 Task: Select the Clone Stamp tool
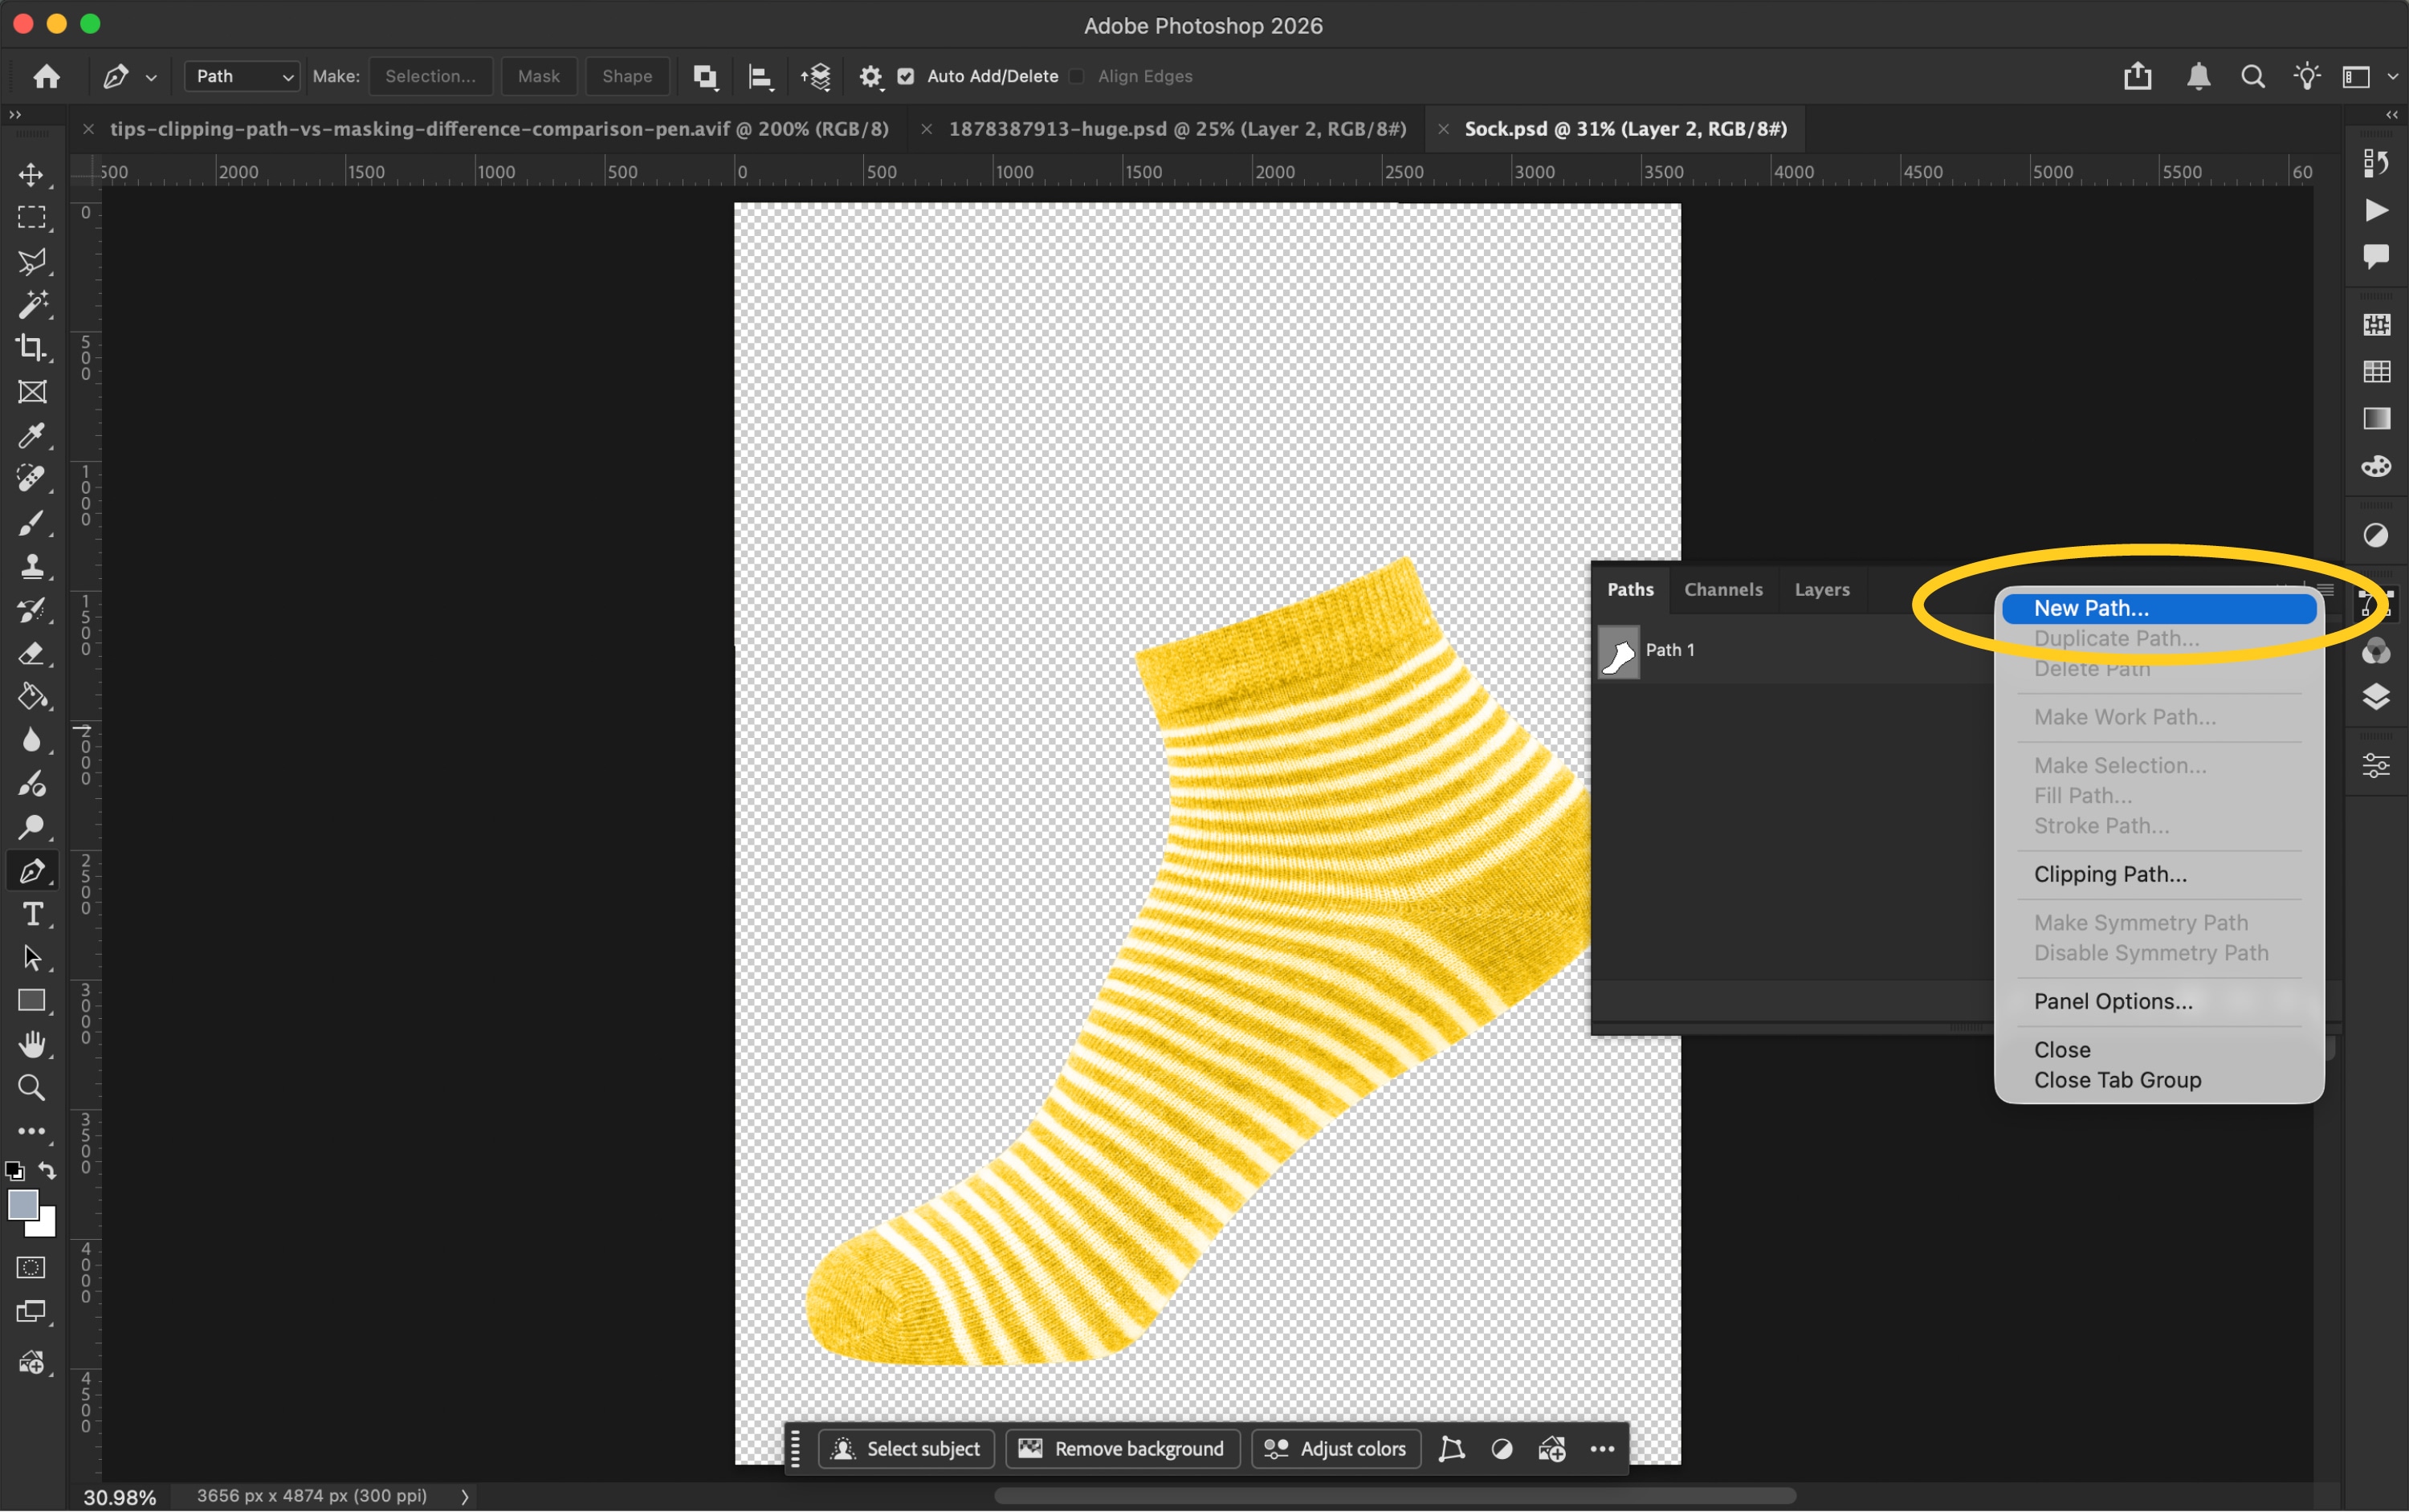(31, 567)
